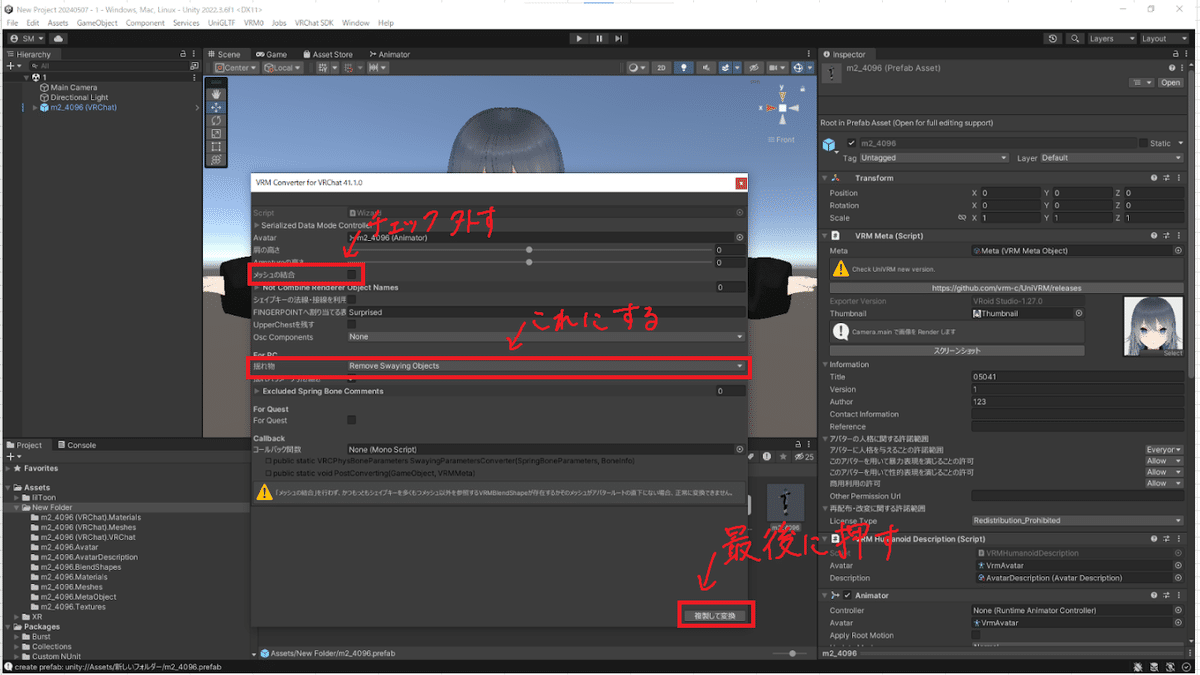Expand Excluded Spring Bone Comments foldout
This screenshot has width=1200, height=675.
tap(257, 391)
